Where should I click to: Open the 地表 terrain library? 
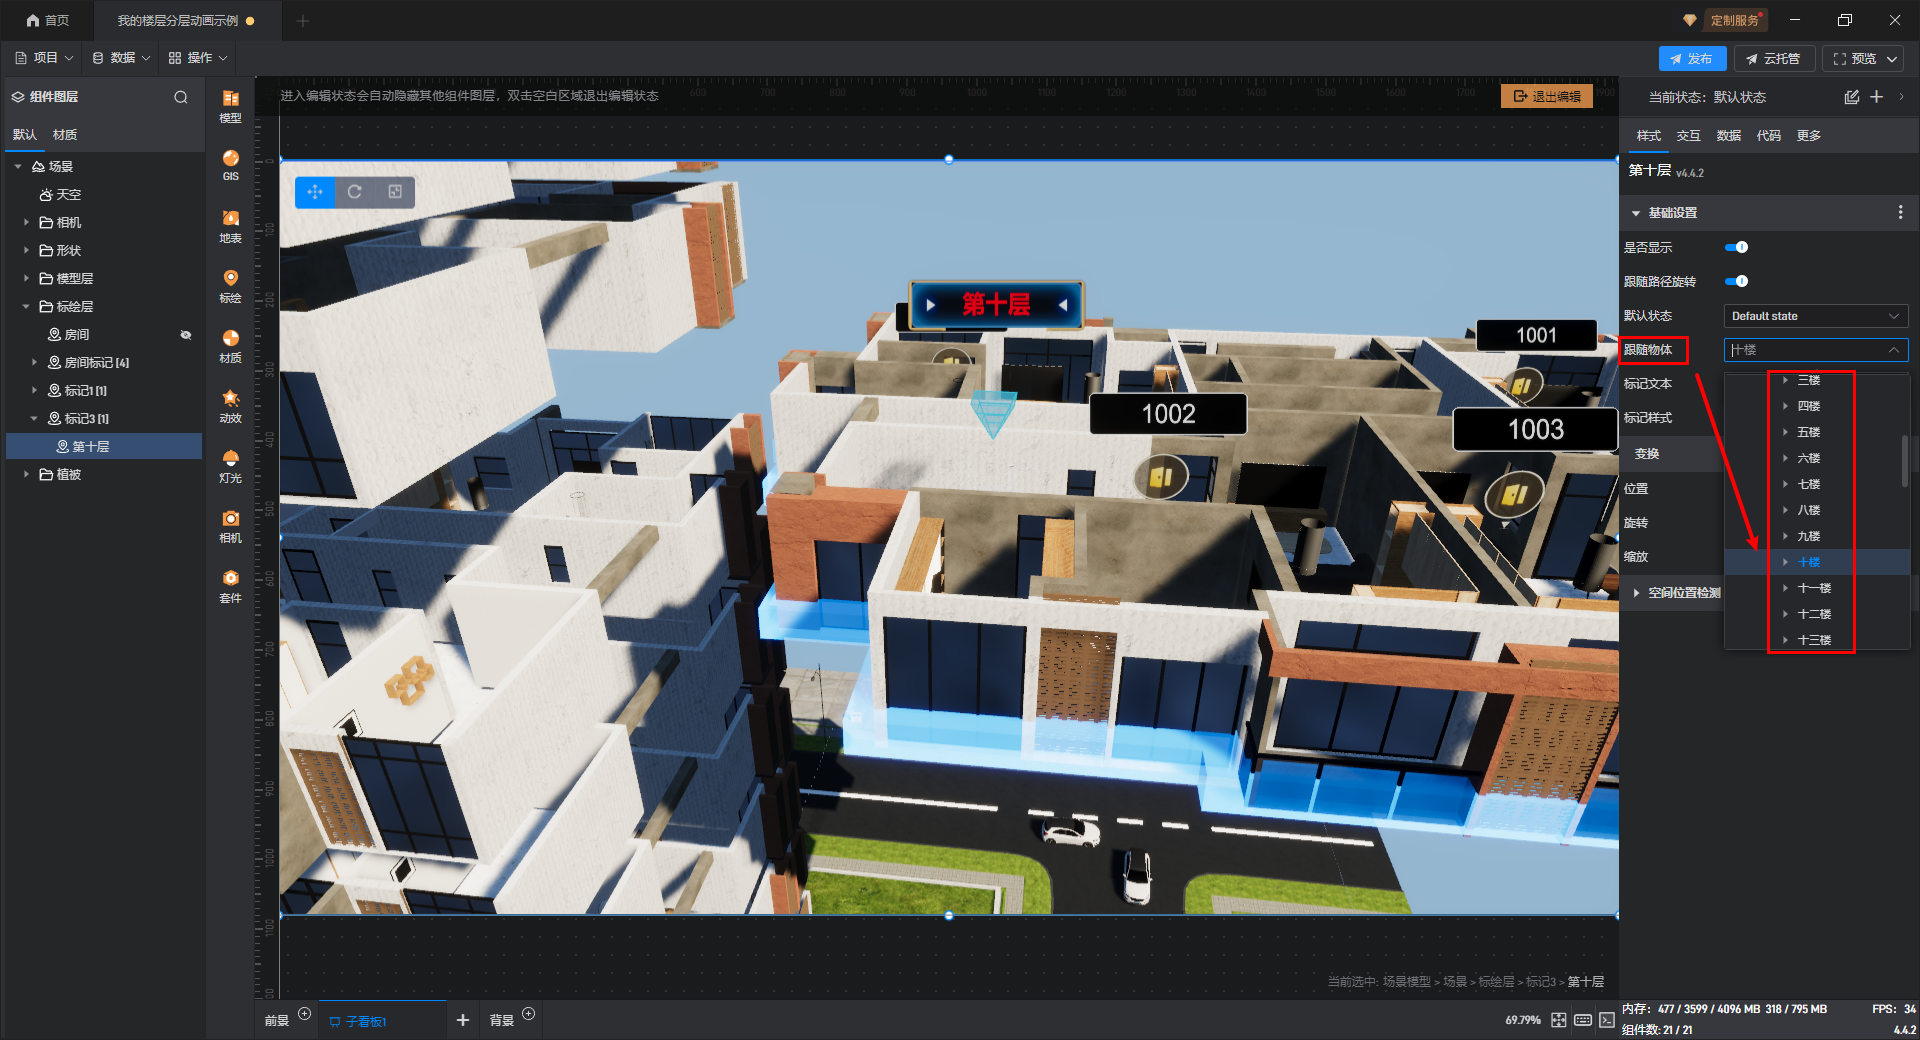pyautogui.click(x=230, y=226)
